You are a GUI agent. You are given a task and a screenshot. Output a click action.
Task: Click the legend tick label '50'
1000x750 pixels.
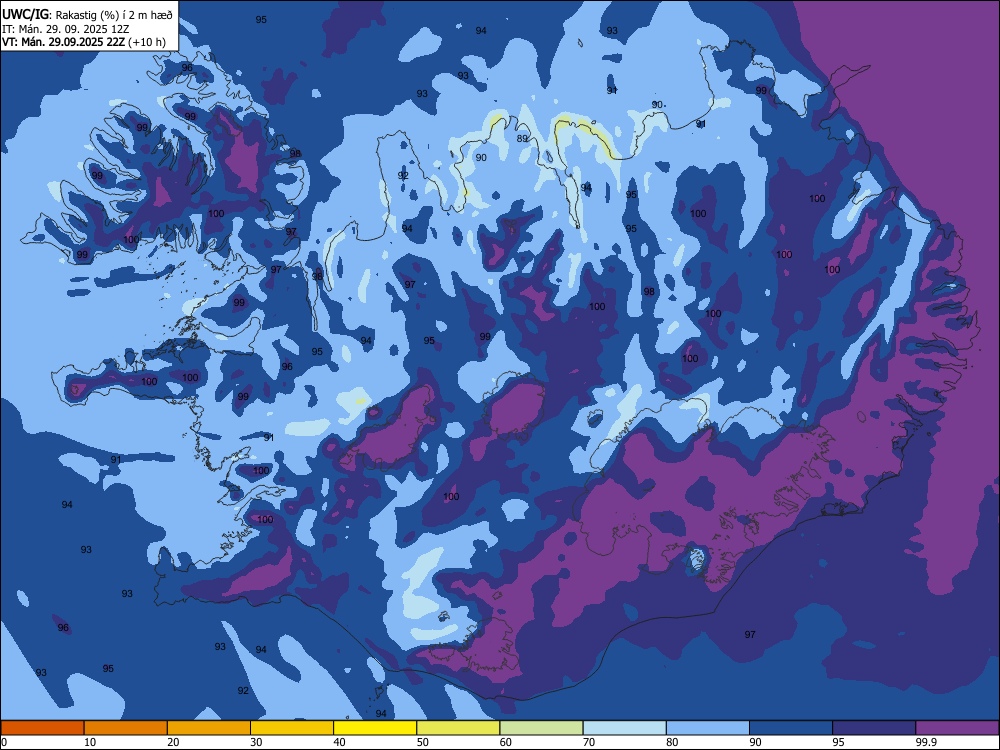click(x=422, y=742)
